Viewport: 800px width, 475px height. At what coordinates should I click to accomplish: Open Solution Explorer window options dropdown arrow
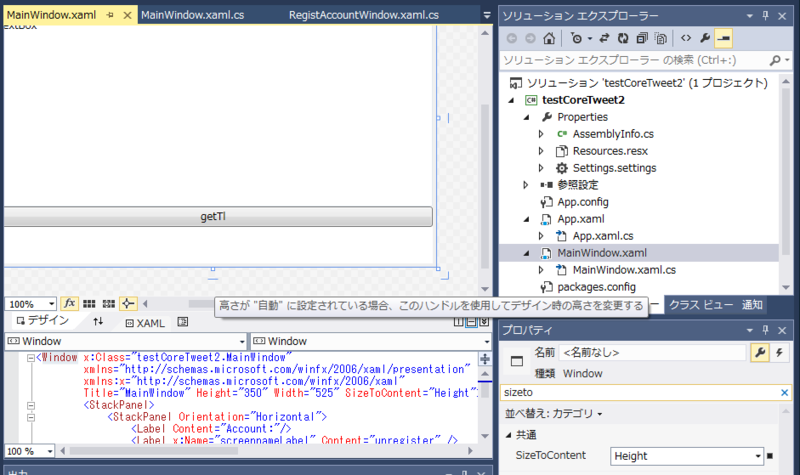[x=749, y=16]
